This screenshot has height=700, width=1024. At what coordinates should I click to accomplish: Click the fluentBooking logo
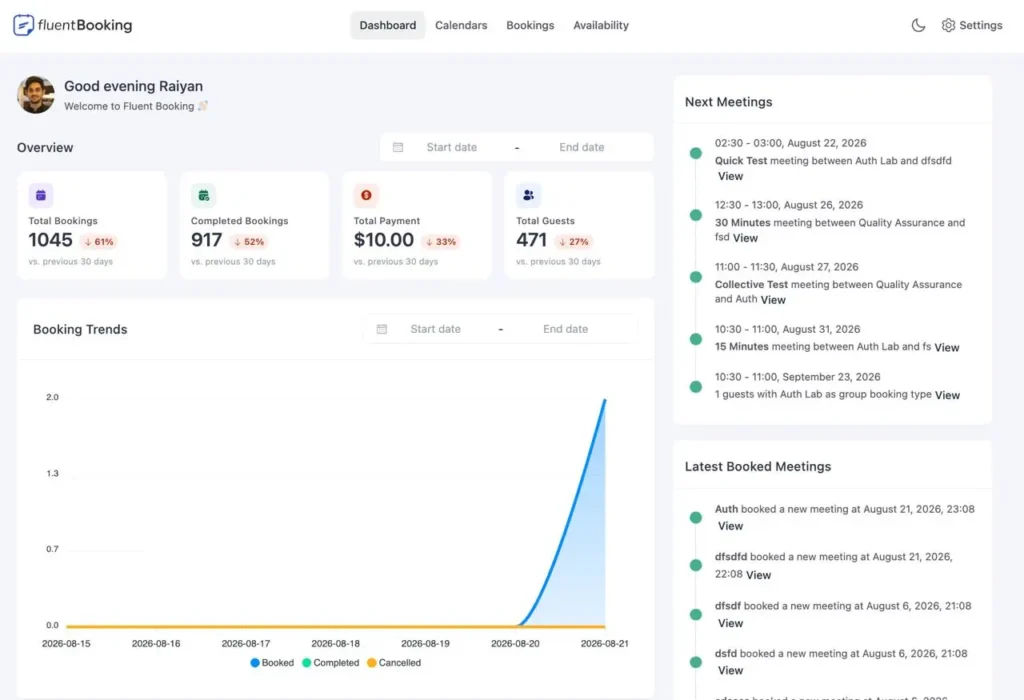(72, 25)
